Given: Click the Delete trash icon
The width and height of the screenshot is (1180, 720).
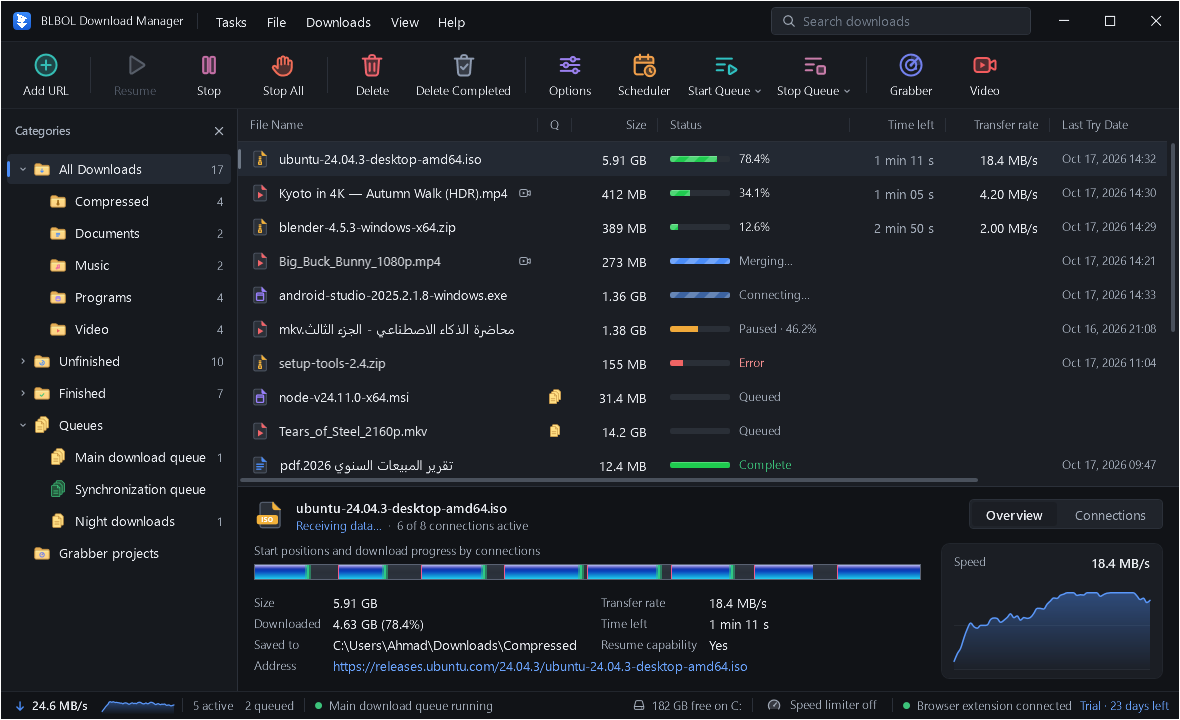Looking at the screenshot, I should point(372,65).
